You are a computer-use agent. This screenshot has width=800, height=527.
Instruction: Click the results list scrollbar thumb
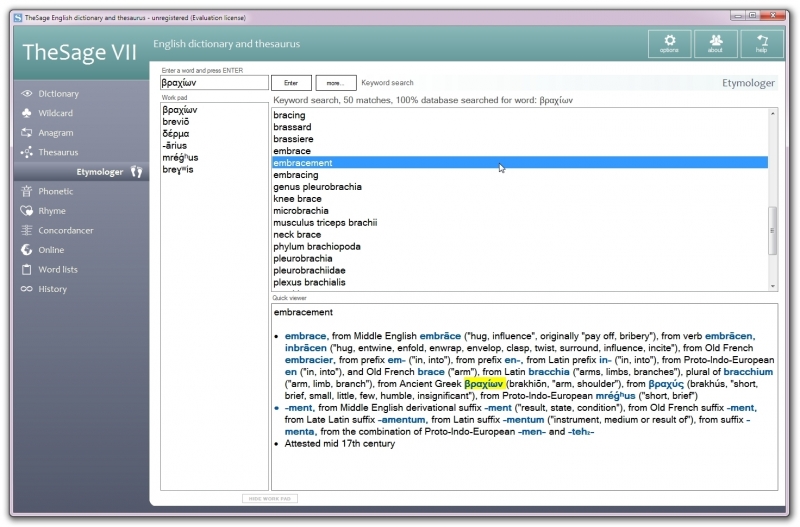(772, 231)
